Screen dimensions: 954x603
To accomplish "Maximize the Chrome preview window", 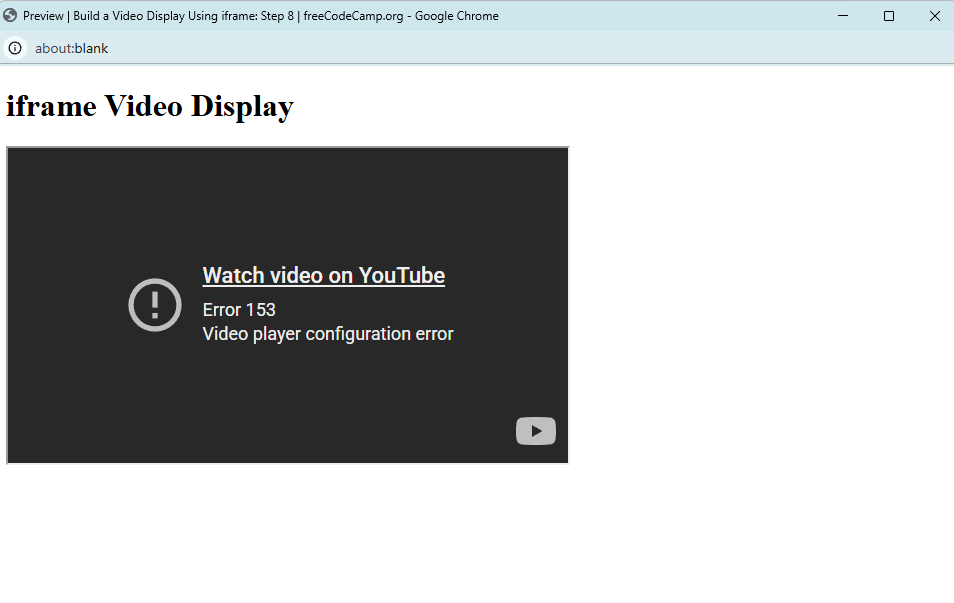I will [x=889, y=16].
